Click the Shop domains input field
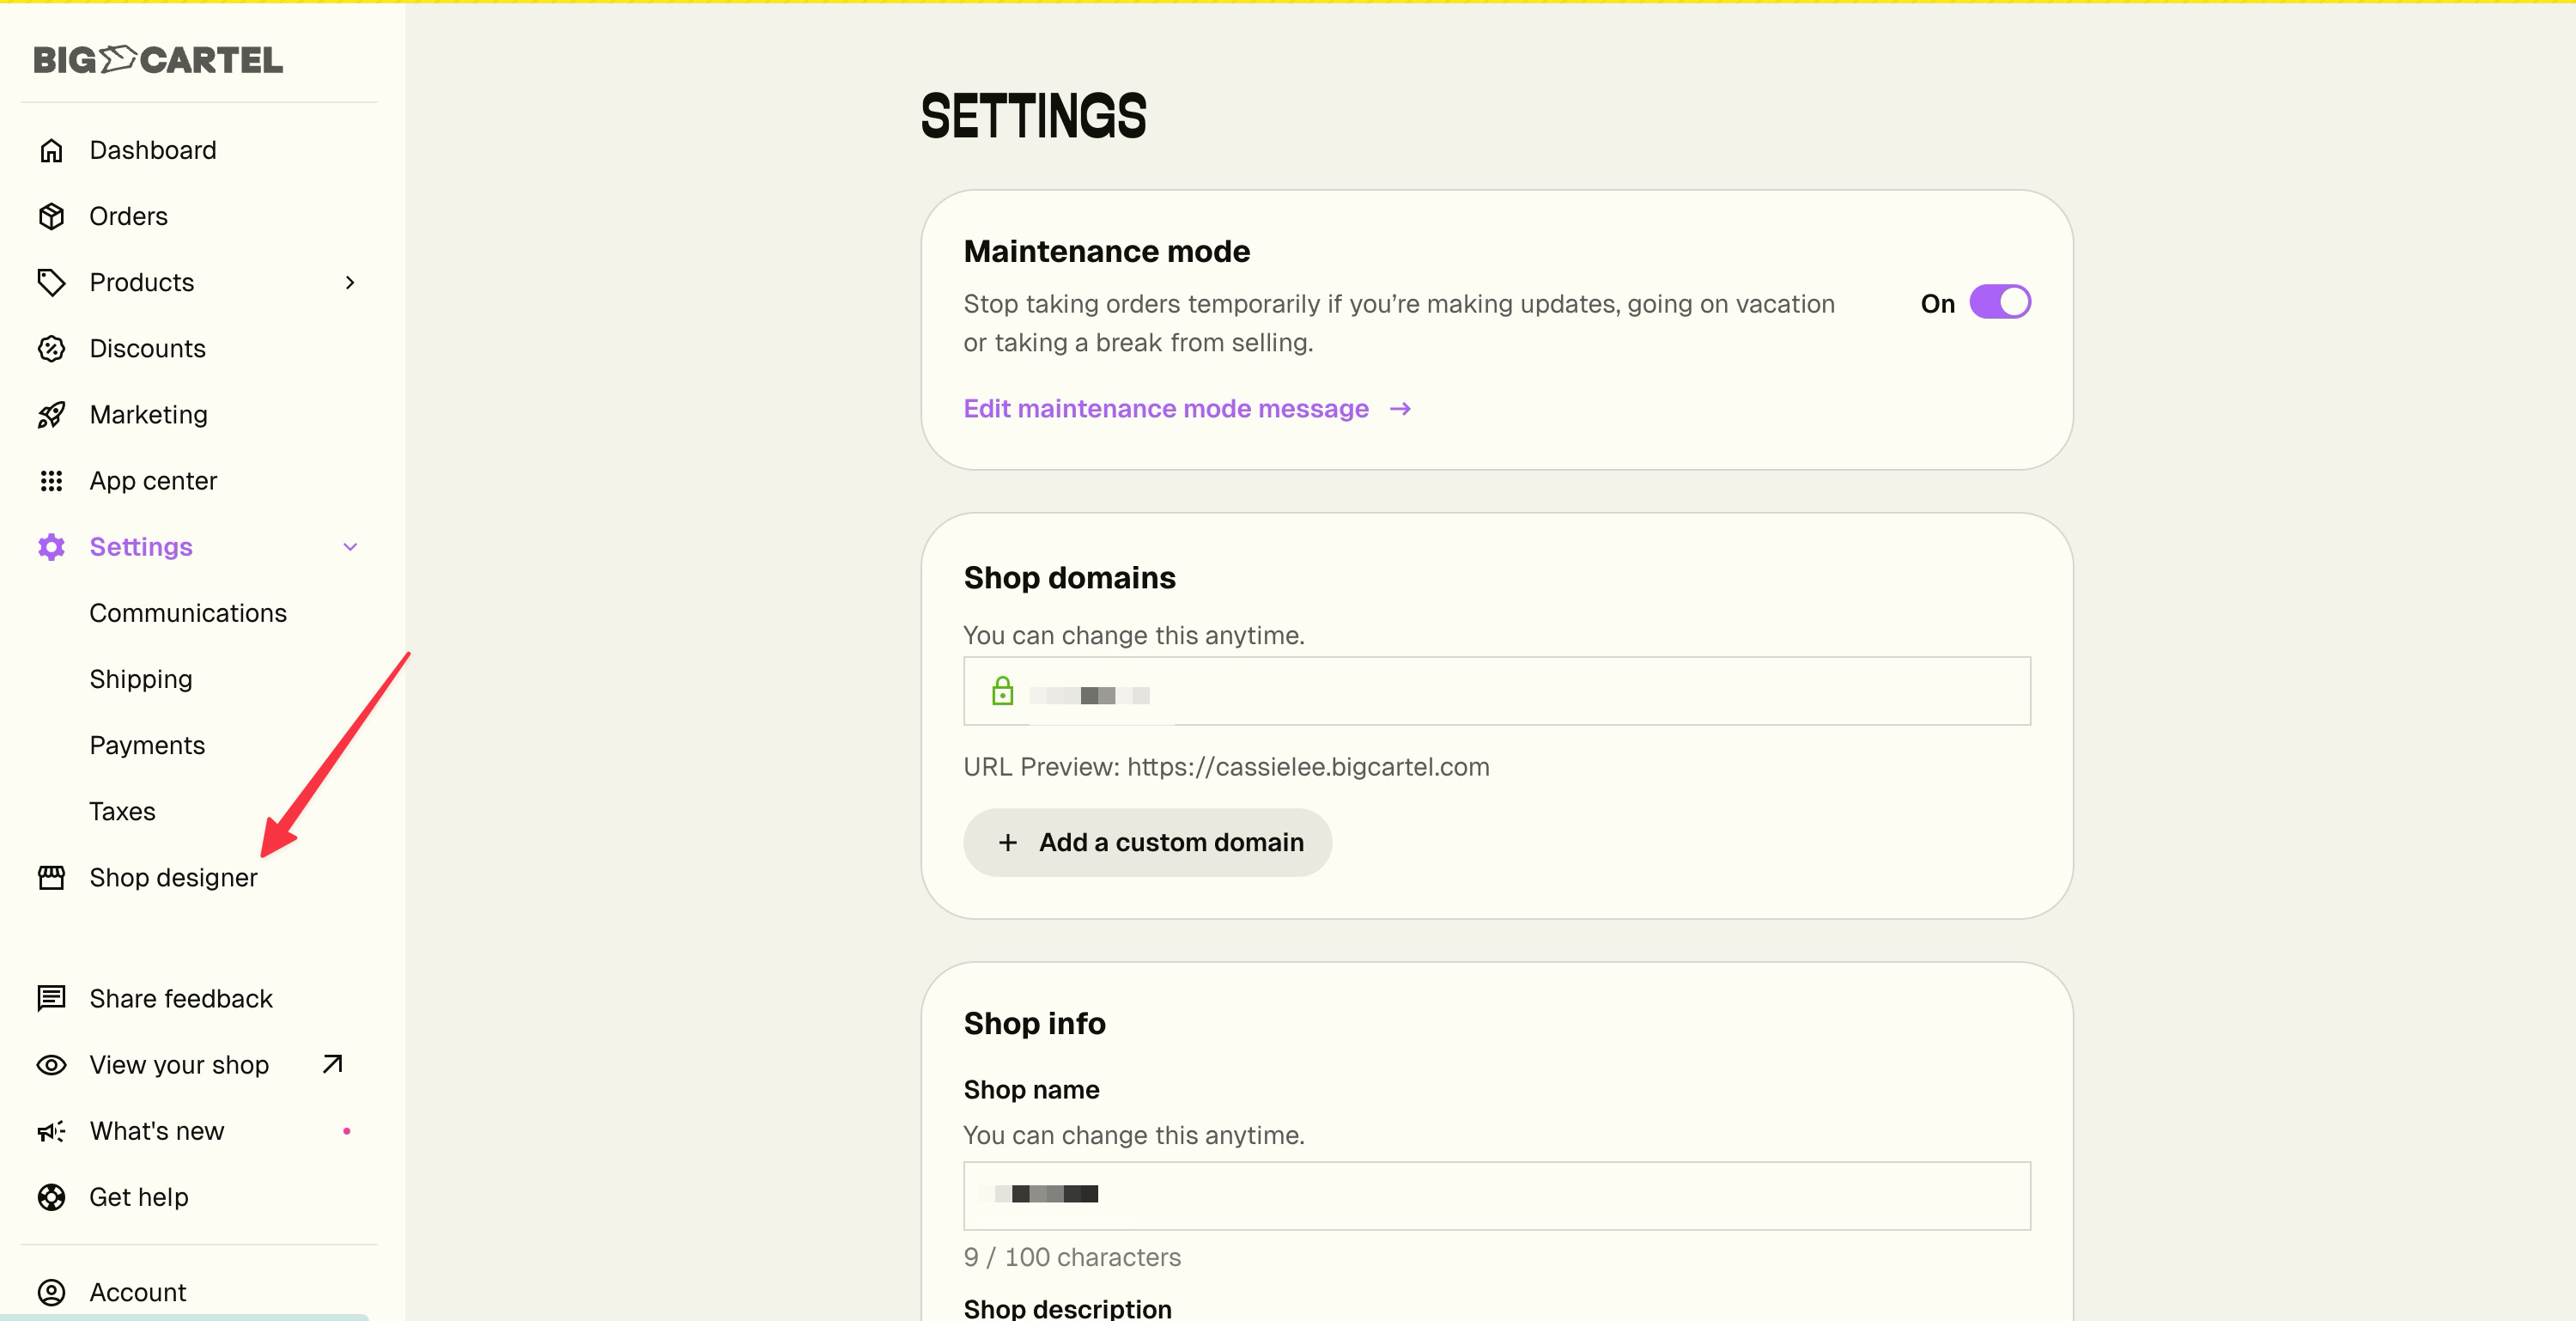Screen dimensions: 2576x1321 point(1497,691)
